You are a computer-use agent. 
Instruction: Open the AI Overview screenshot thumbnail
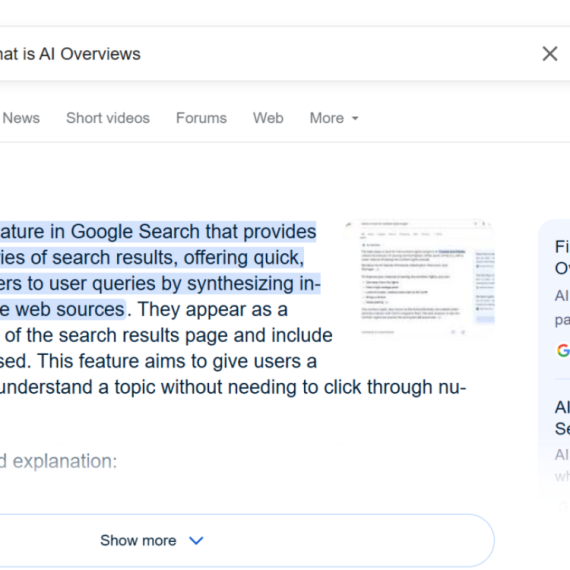click(x=419, y=280)
